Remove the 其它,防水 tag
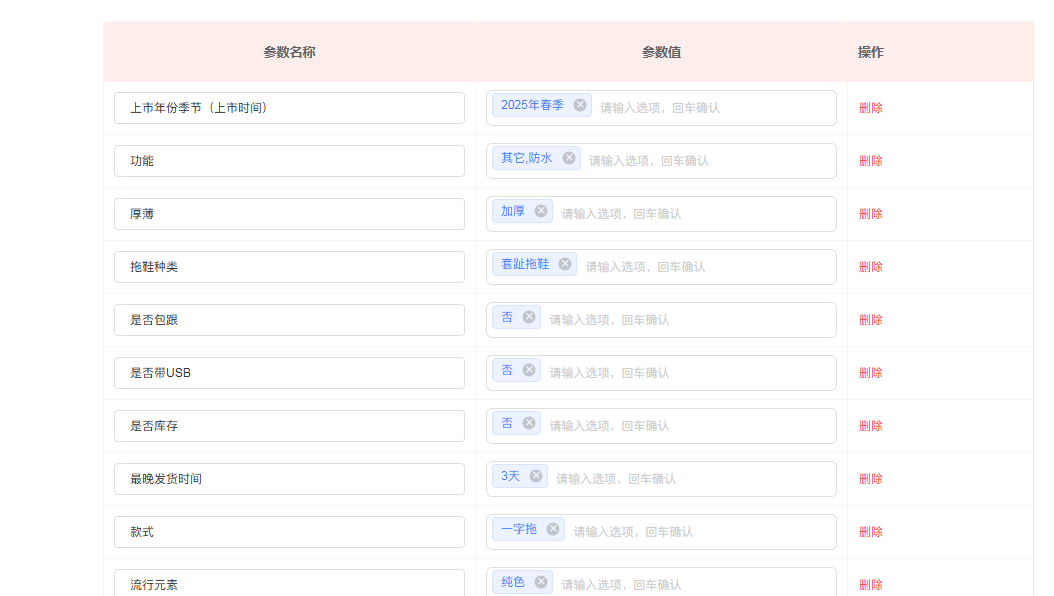 569,158
